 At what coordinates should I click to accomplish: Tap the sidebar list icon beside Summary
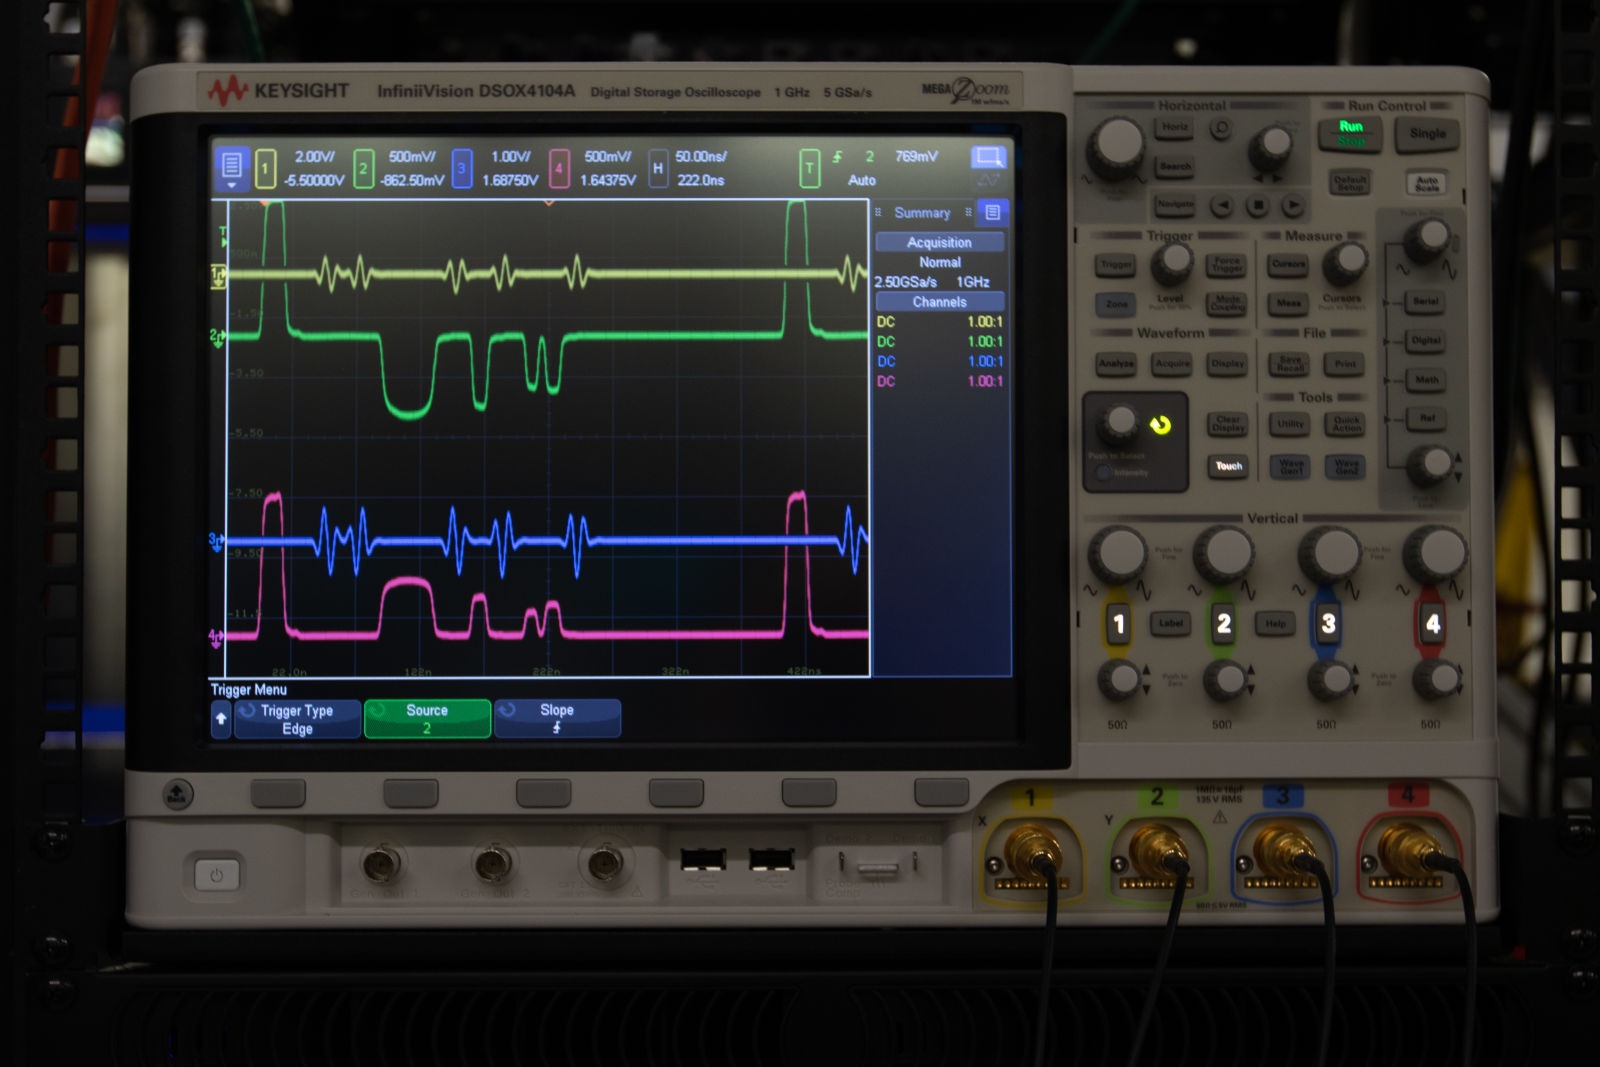pos(992,213)
